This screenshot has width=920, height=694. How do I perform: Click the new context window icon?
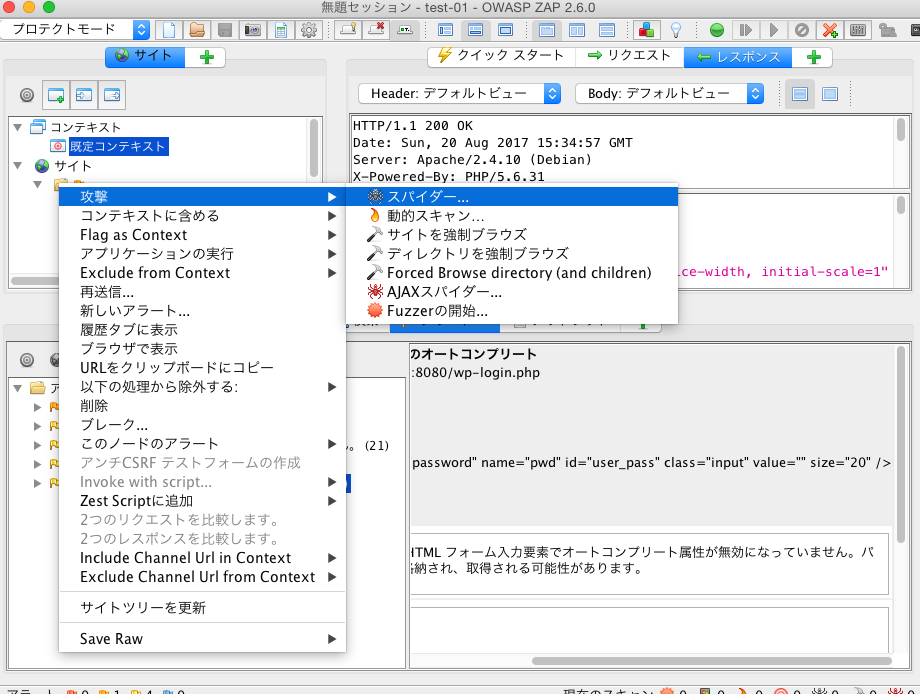tap(56, 94)
